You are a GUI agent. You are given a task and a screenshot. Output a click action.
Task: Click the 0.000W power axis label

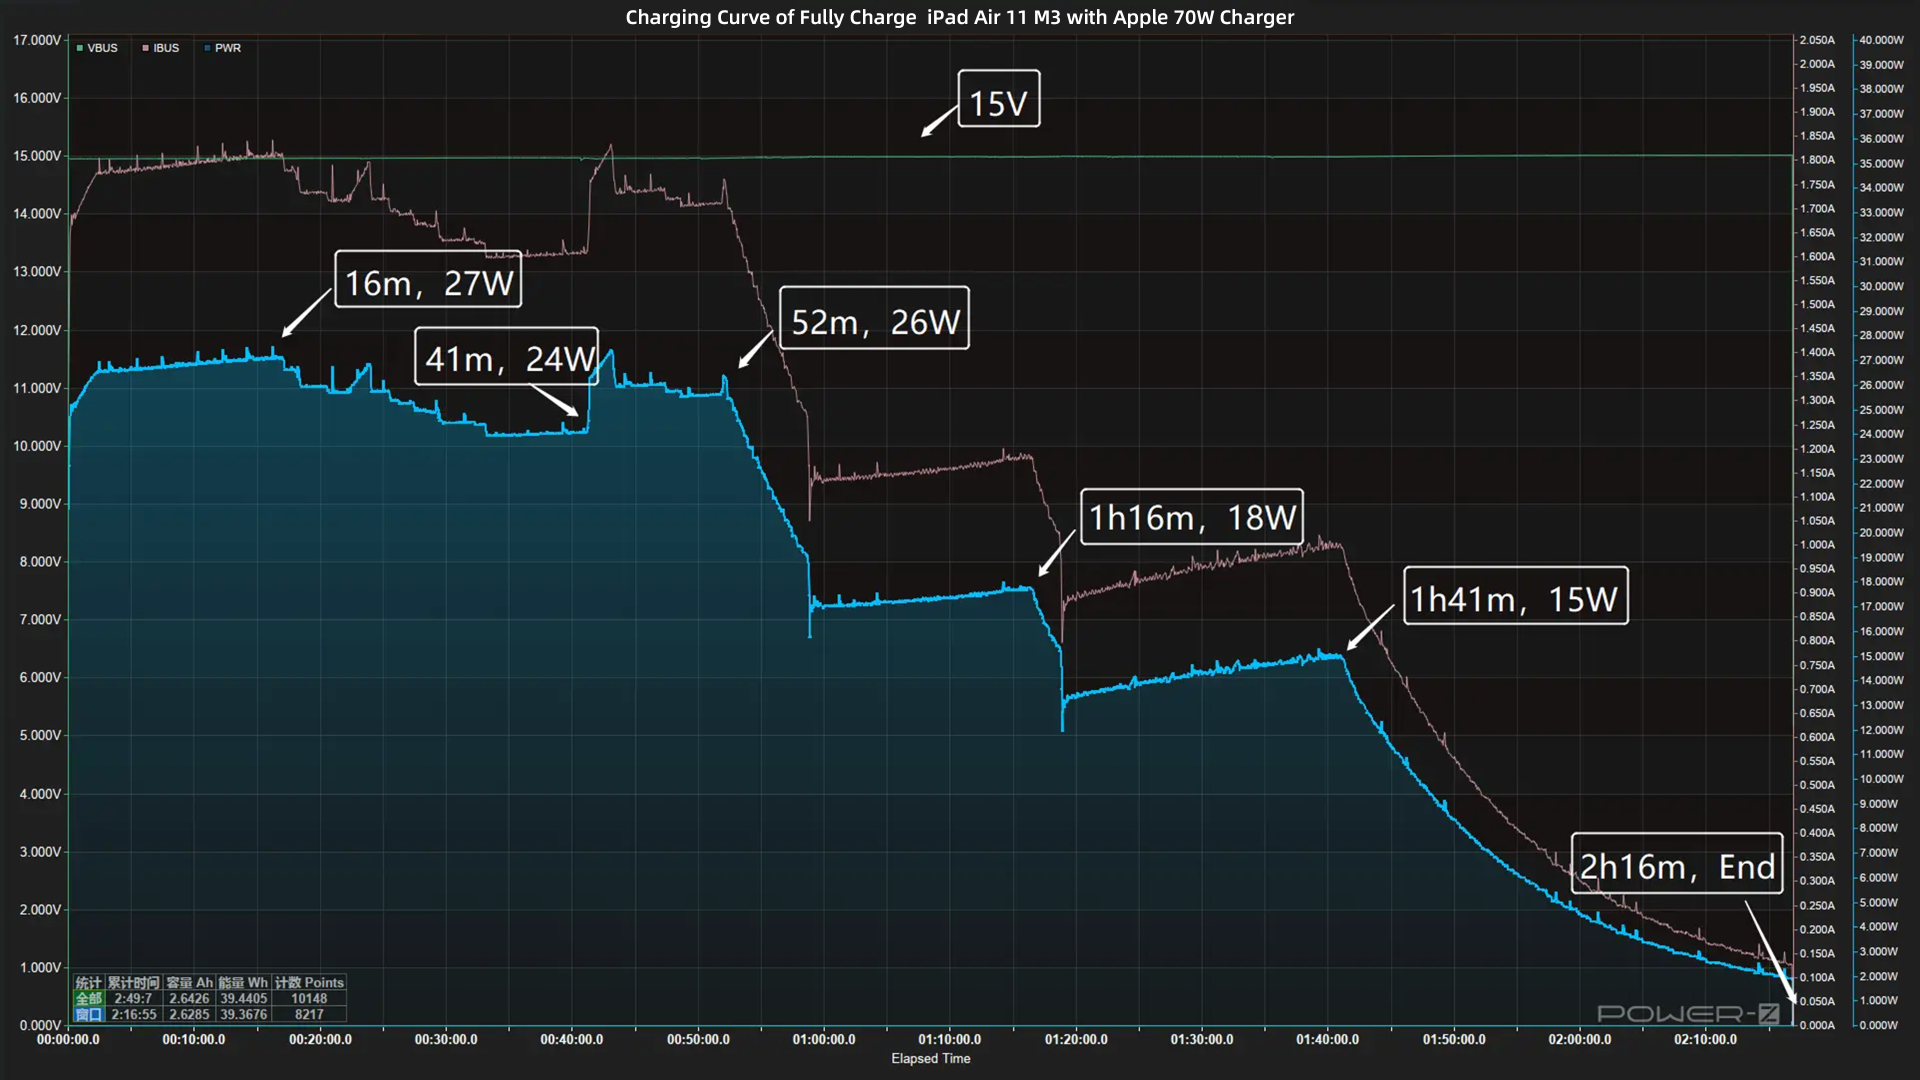1879,1025
